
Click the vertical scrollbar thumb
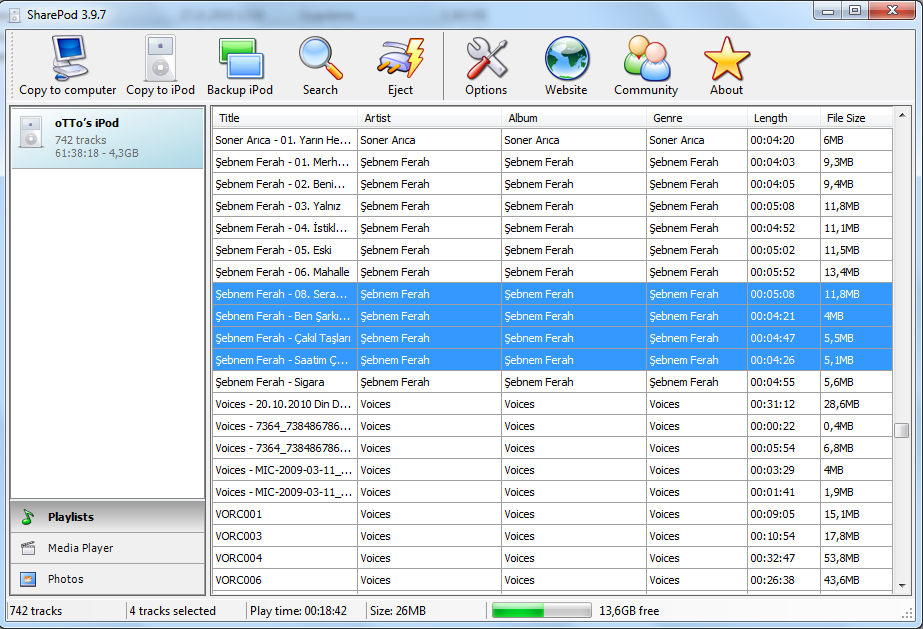(x=902, y=431)
